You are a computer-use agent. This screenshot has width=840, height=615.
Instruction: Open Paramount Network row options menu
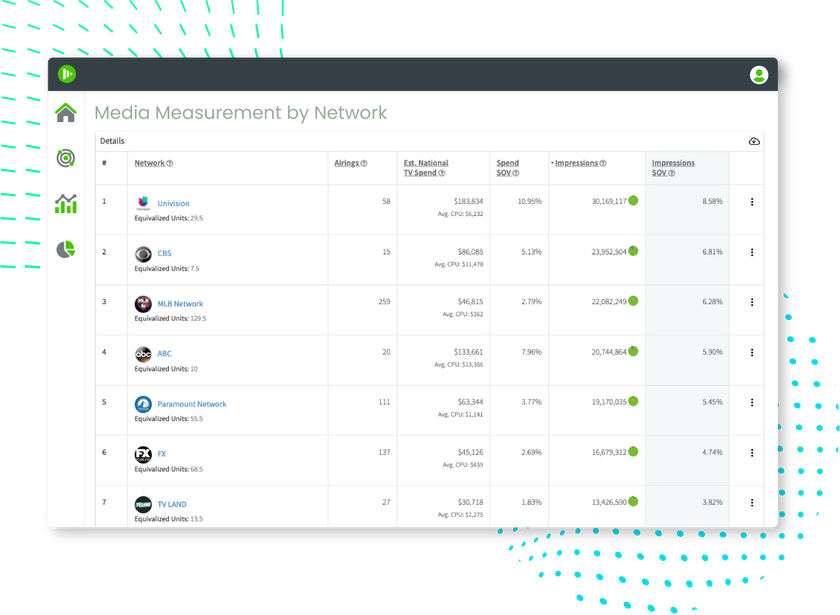pos(752,402)
